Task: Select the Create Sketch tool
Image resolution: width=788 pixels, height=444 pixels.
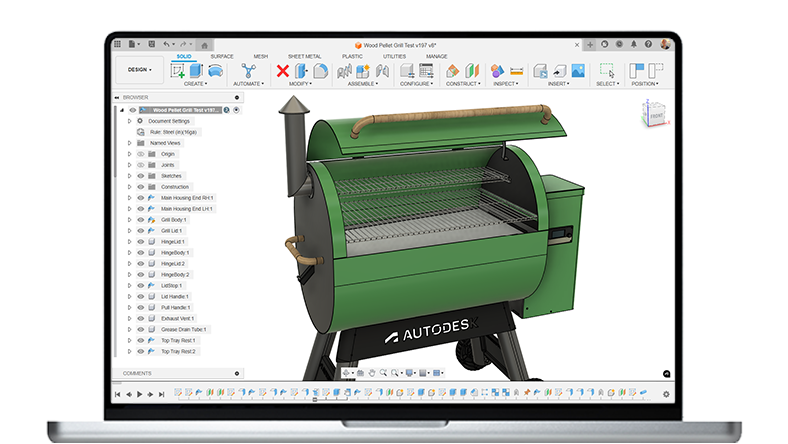Action: [177, 71]
